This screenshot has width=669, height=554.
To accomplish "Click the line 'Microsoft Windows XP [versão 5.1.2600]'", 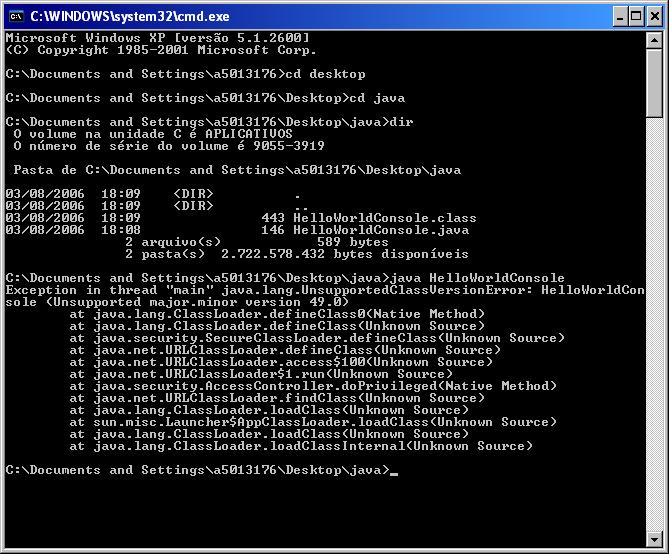I will [157, 38].
